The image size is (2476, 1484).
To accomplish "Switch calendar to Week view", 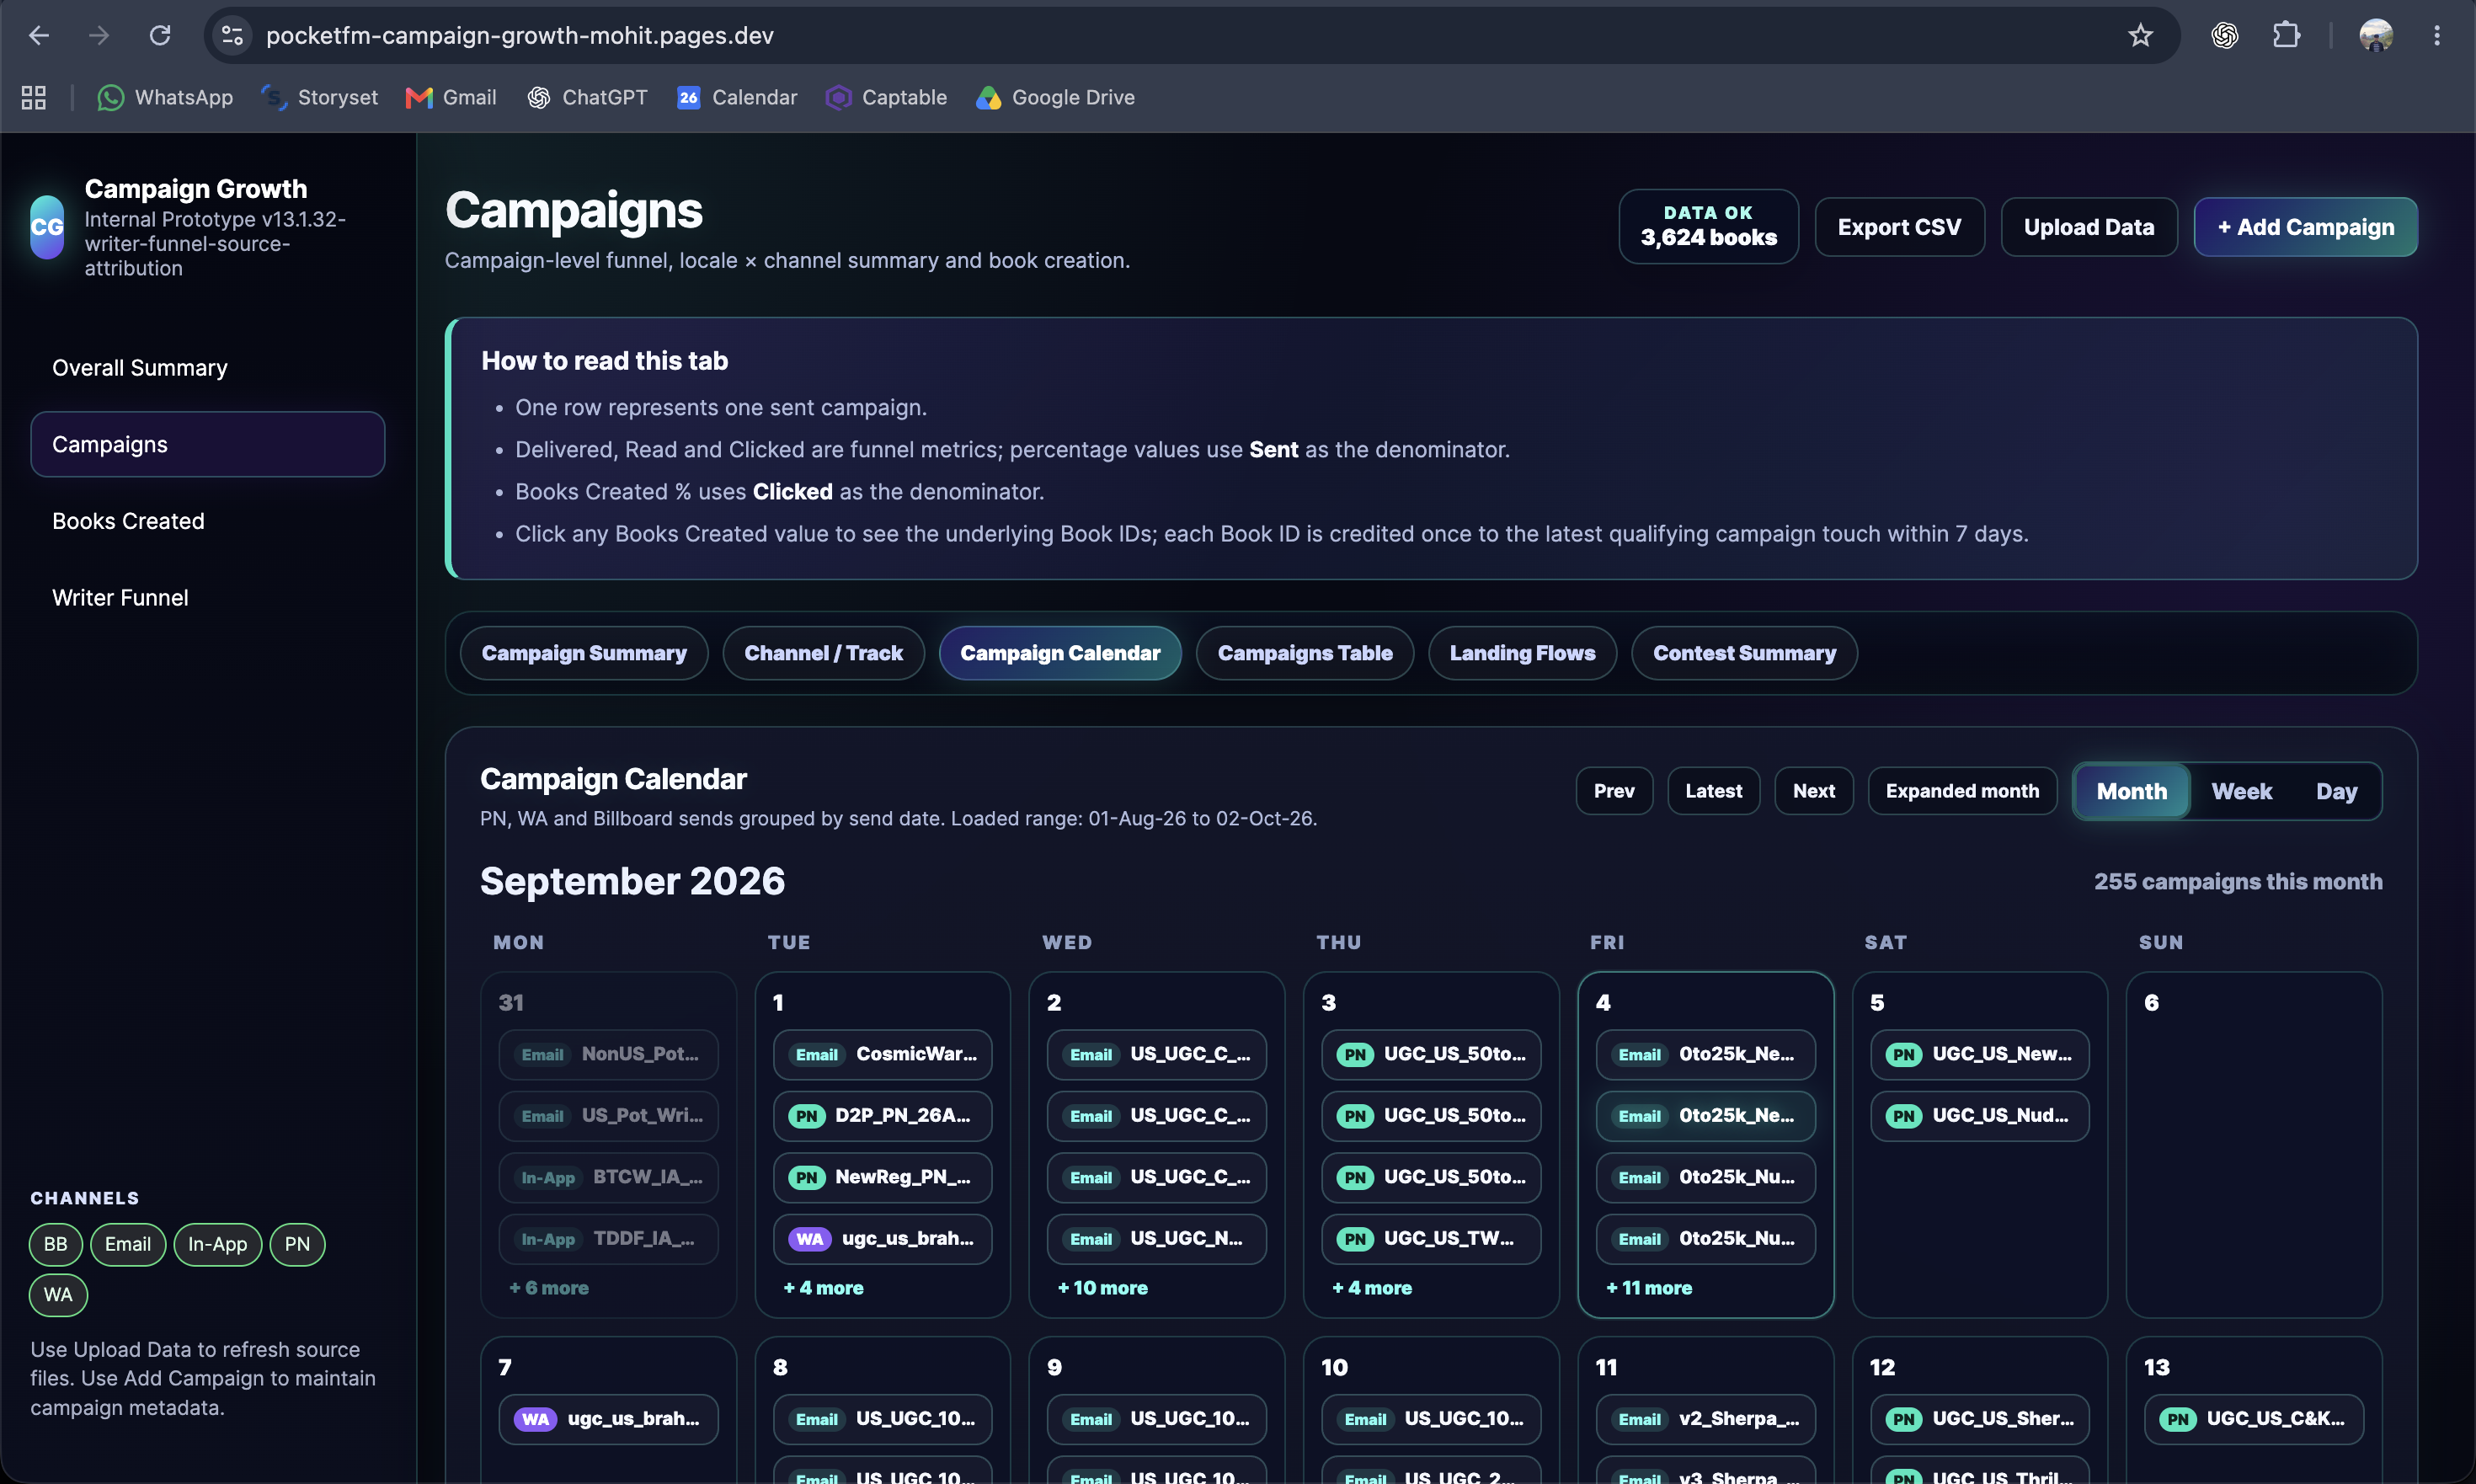I will coord(2241,791).
